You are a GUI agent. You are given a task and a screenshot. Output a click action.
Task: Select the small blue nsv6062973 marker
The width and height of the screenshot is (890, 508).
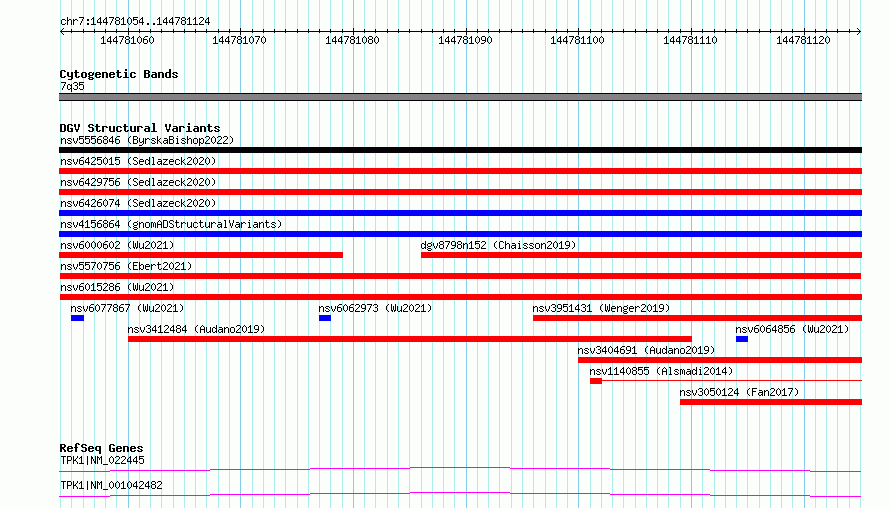pyautogui.click(x=325, y=318)
